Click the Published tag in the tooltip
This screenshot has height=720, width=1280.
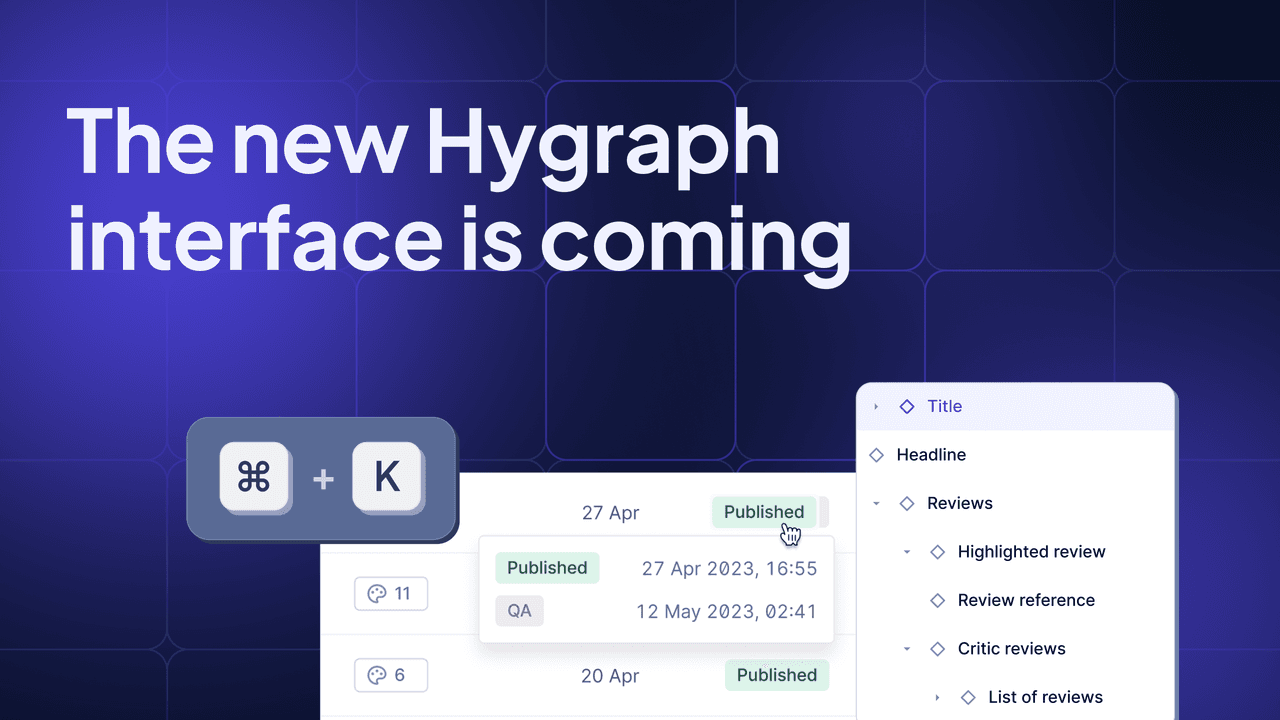coord(547,568)
